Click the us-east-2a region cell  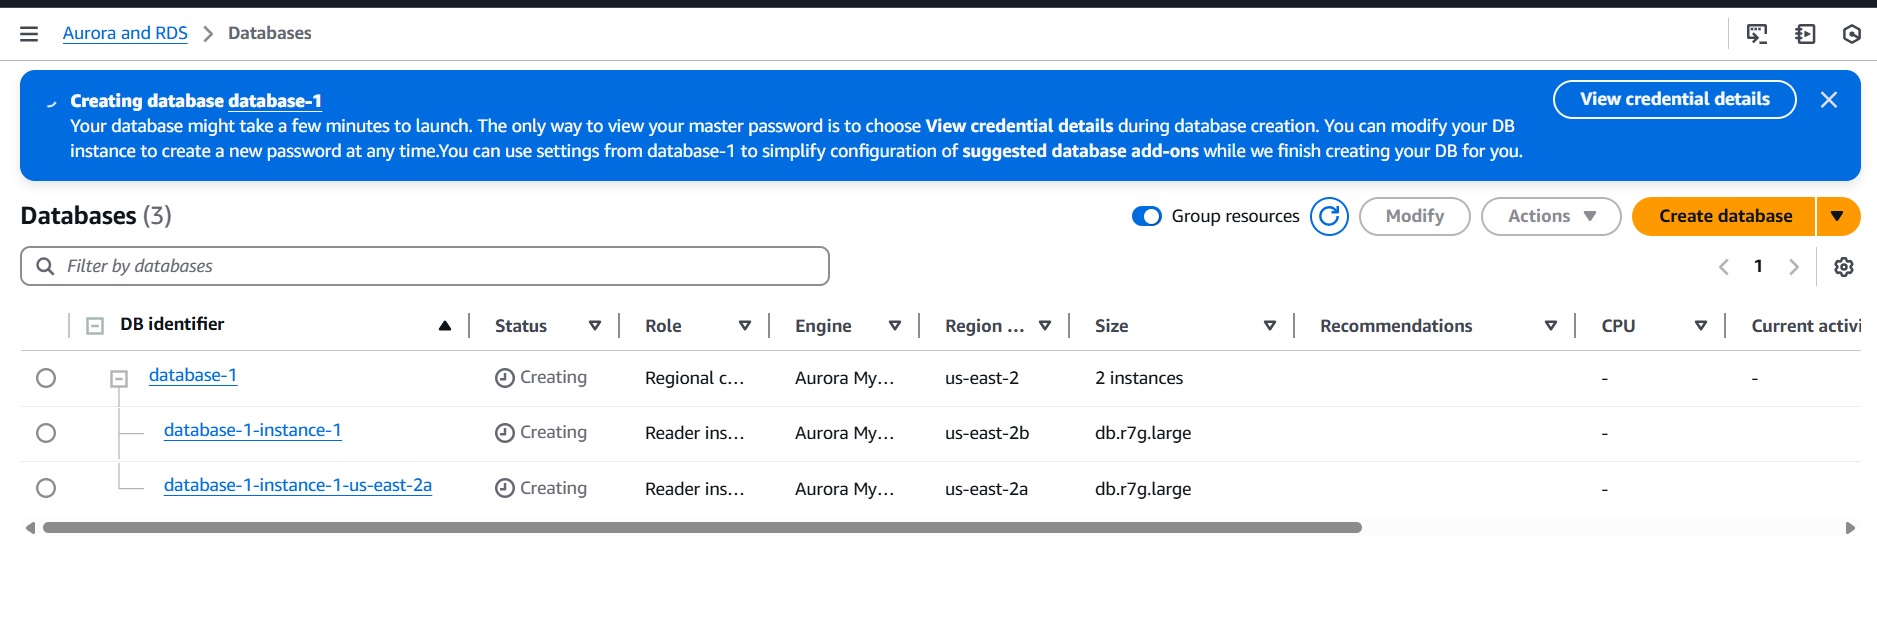pos(986,489)
